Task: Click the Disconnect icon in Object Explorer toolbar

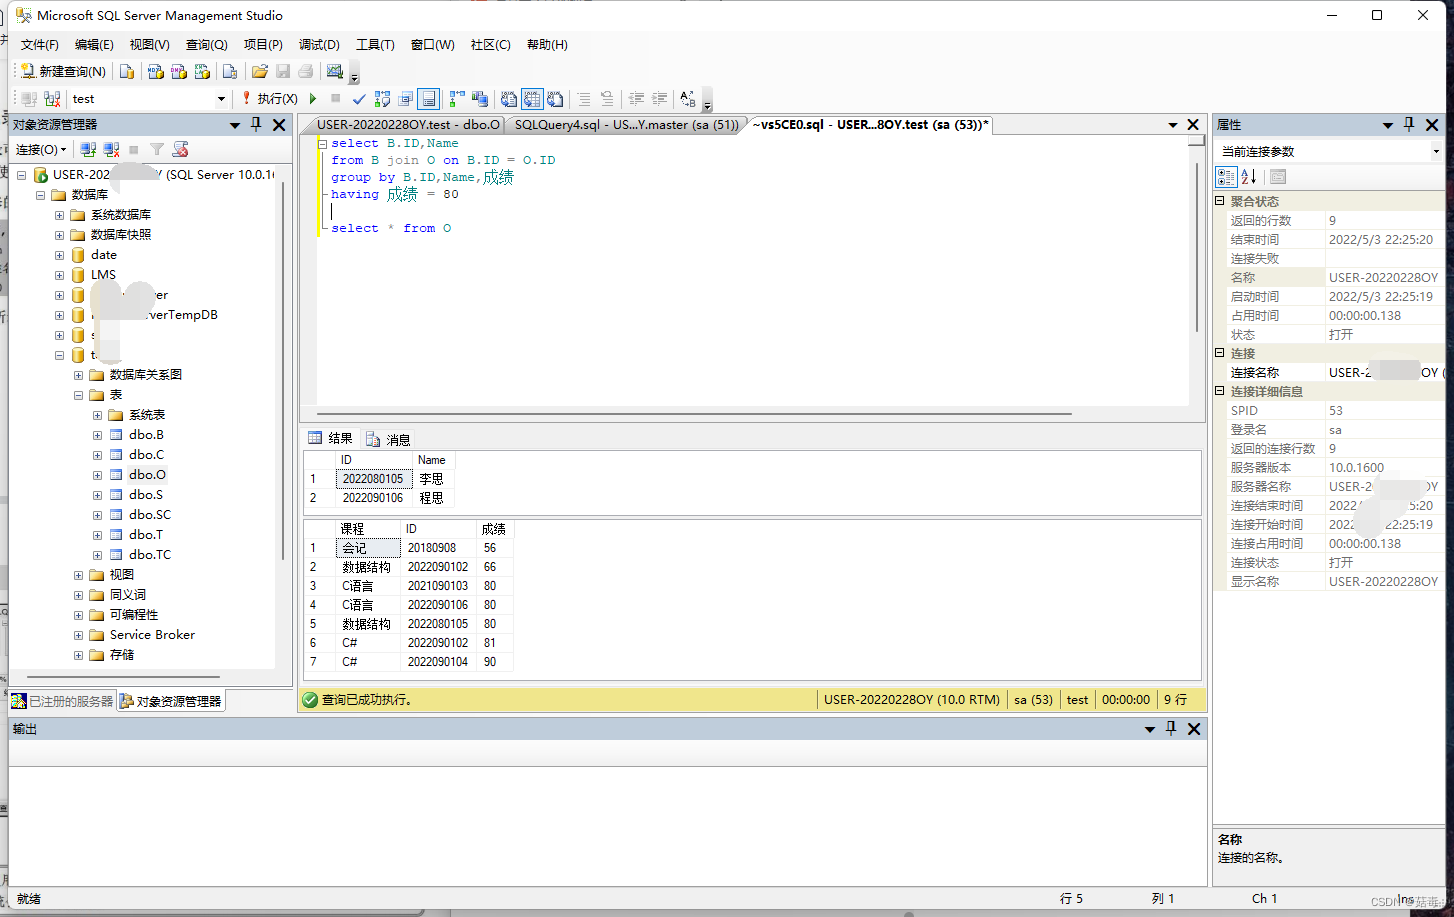Action: pyautogui.click(x=111, y=149)
